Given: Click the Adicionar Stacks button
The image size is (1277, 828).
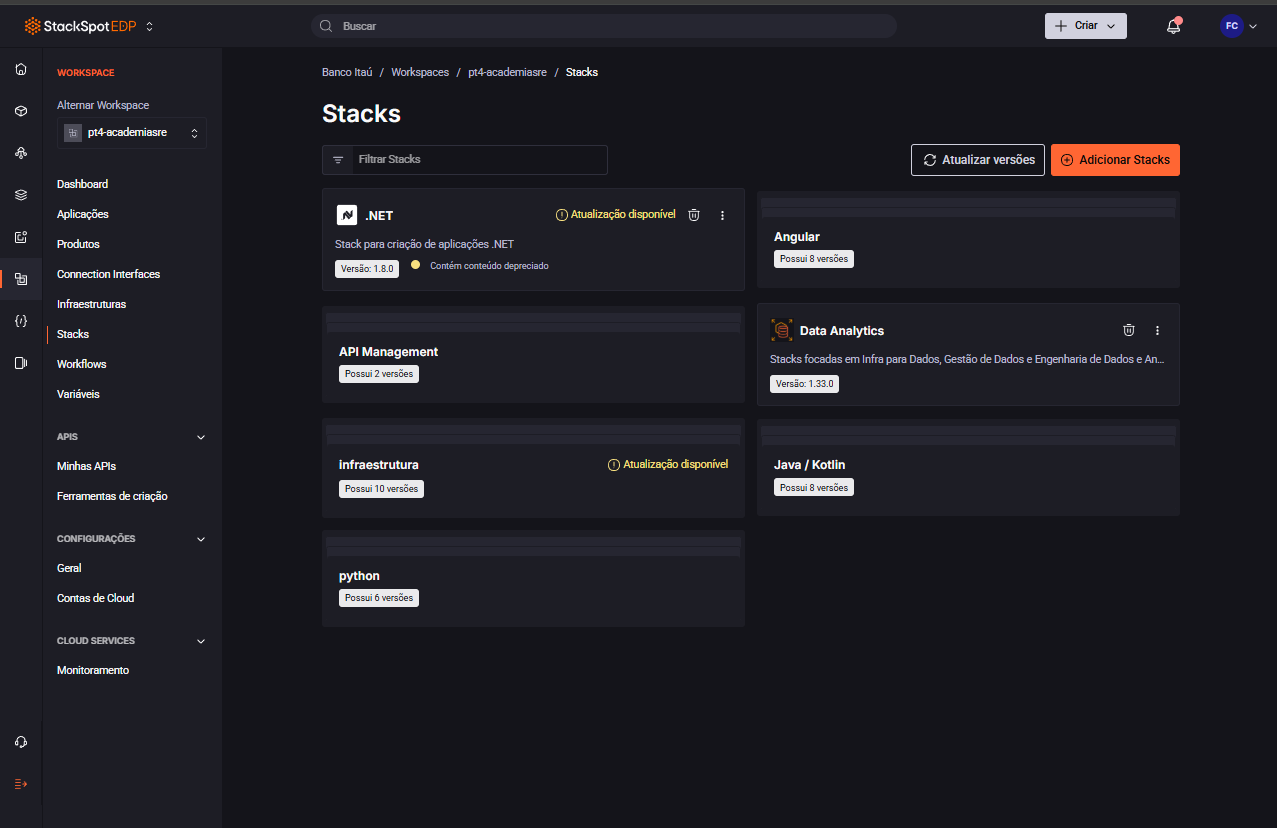Looking at the screenshot, I should pyautogui.click(x=1115, y=159).
